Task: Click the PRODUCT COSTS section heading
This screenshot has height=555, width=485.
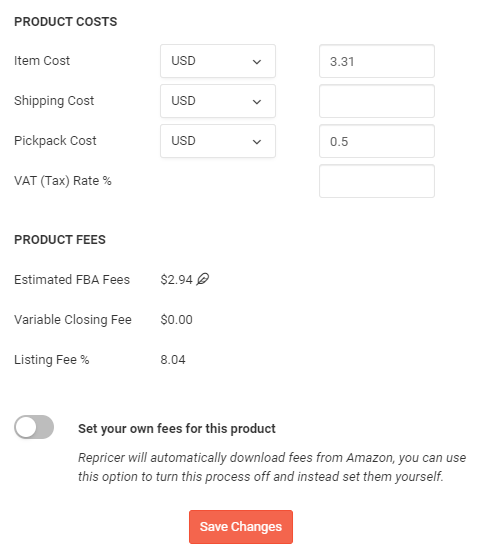Action: point(65,22)
